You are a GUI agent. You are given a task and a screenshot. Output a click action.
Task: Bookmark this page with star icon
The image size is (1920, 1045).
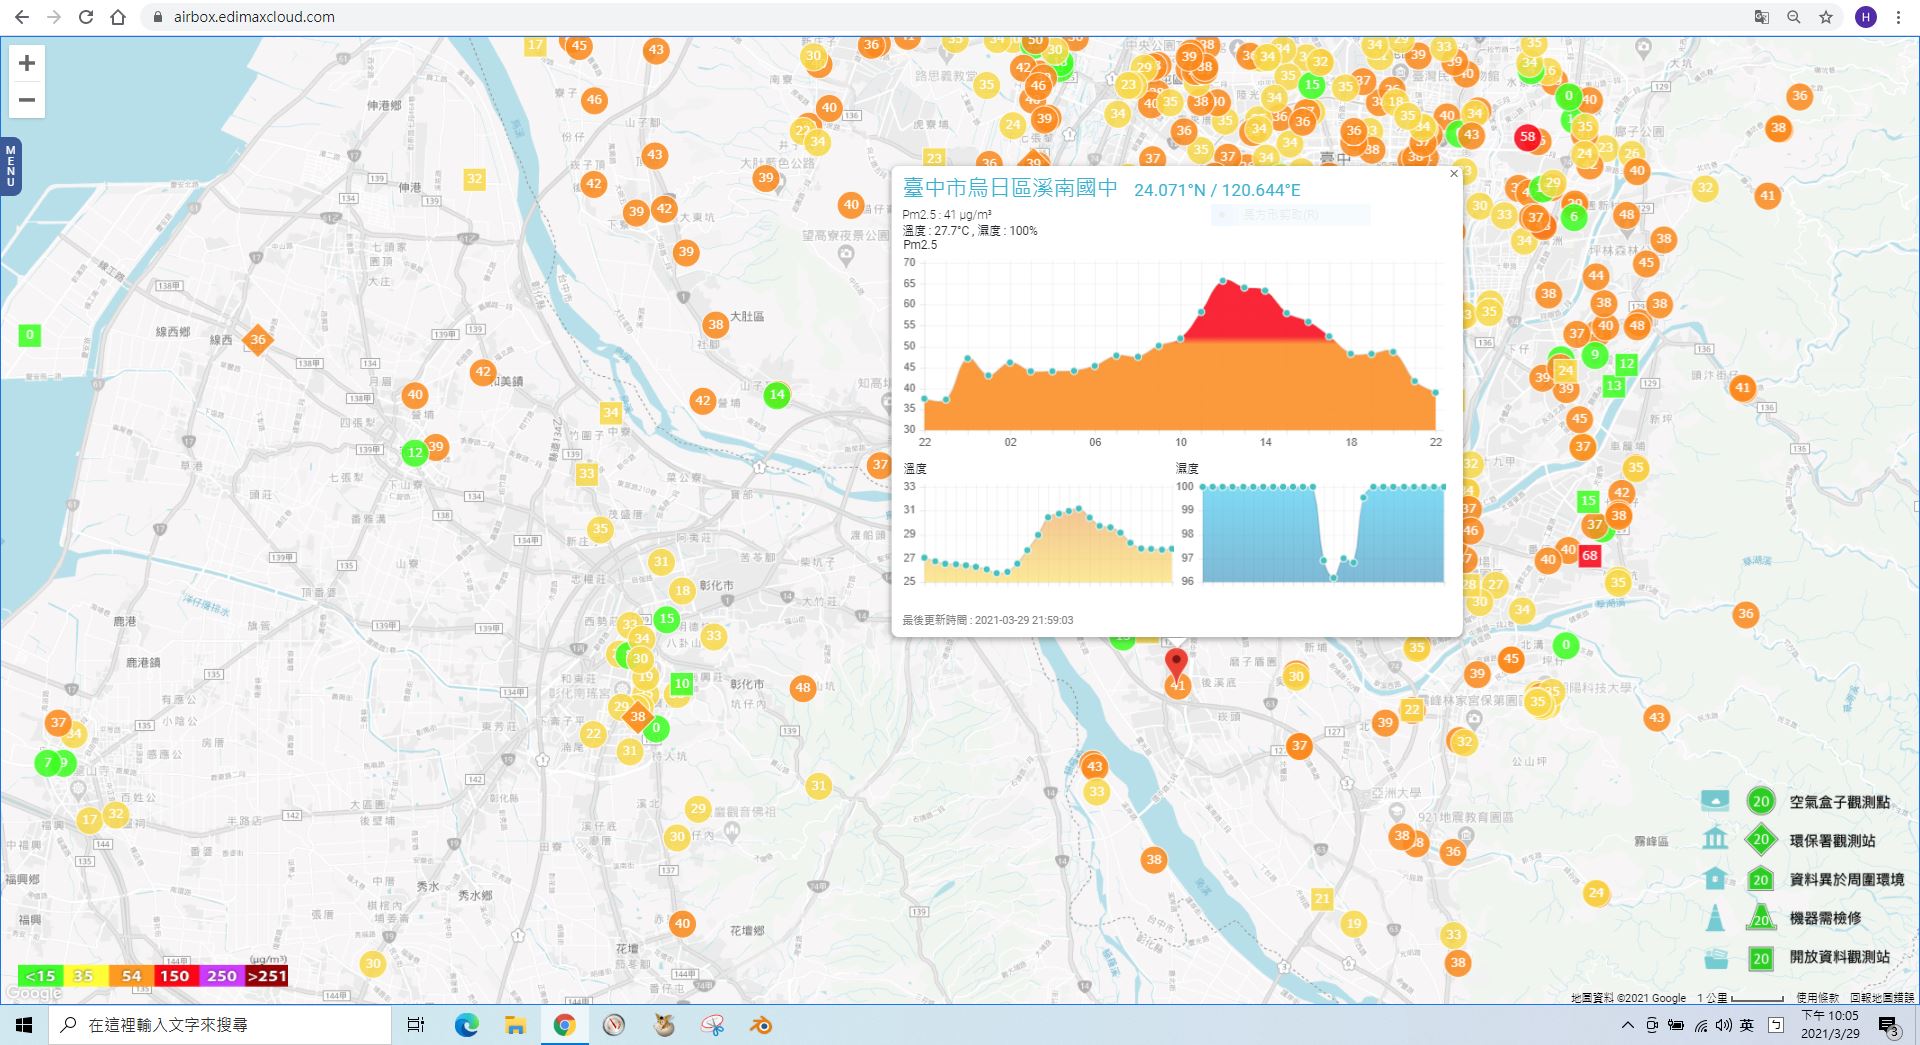1826,17
